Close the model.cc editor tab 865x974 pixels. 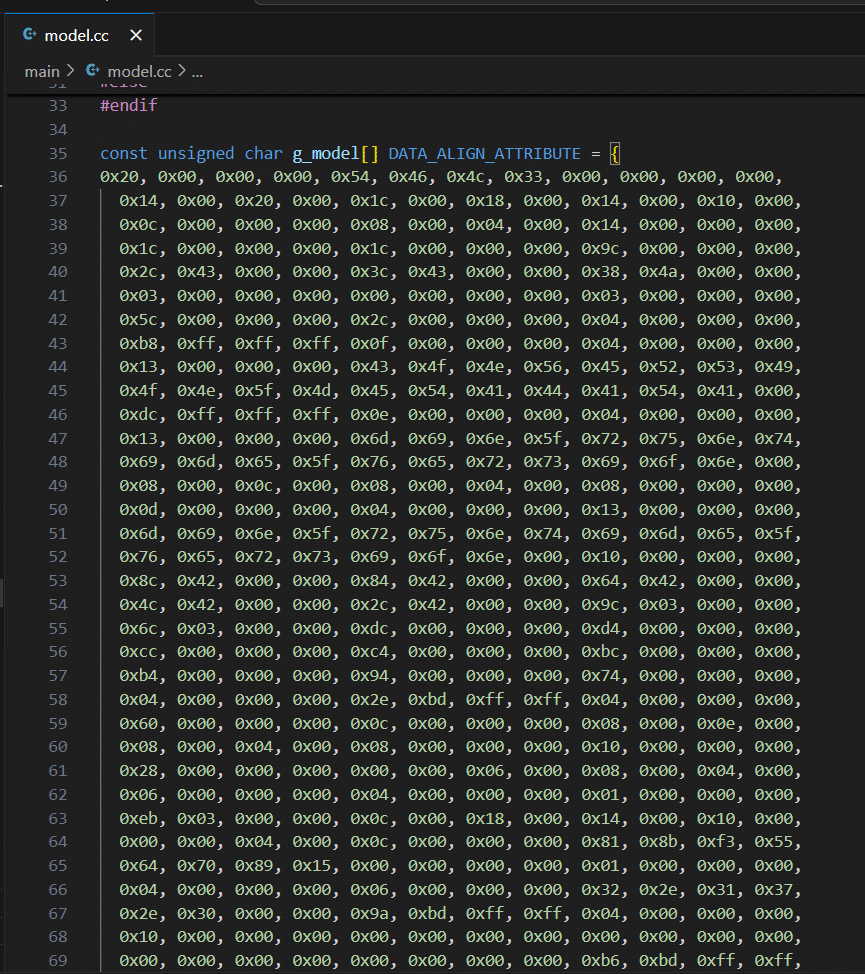(x=136, y=36)
